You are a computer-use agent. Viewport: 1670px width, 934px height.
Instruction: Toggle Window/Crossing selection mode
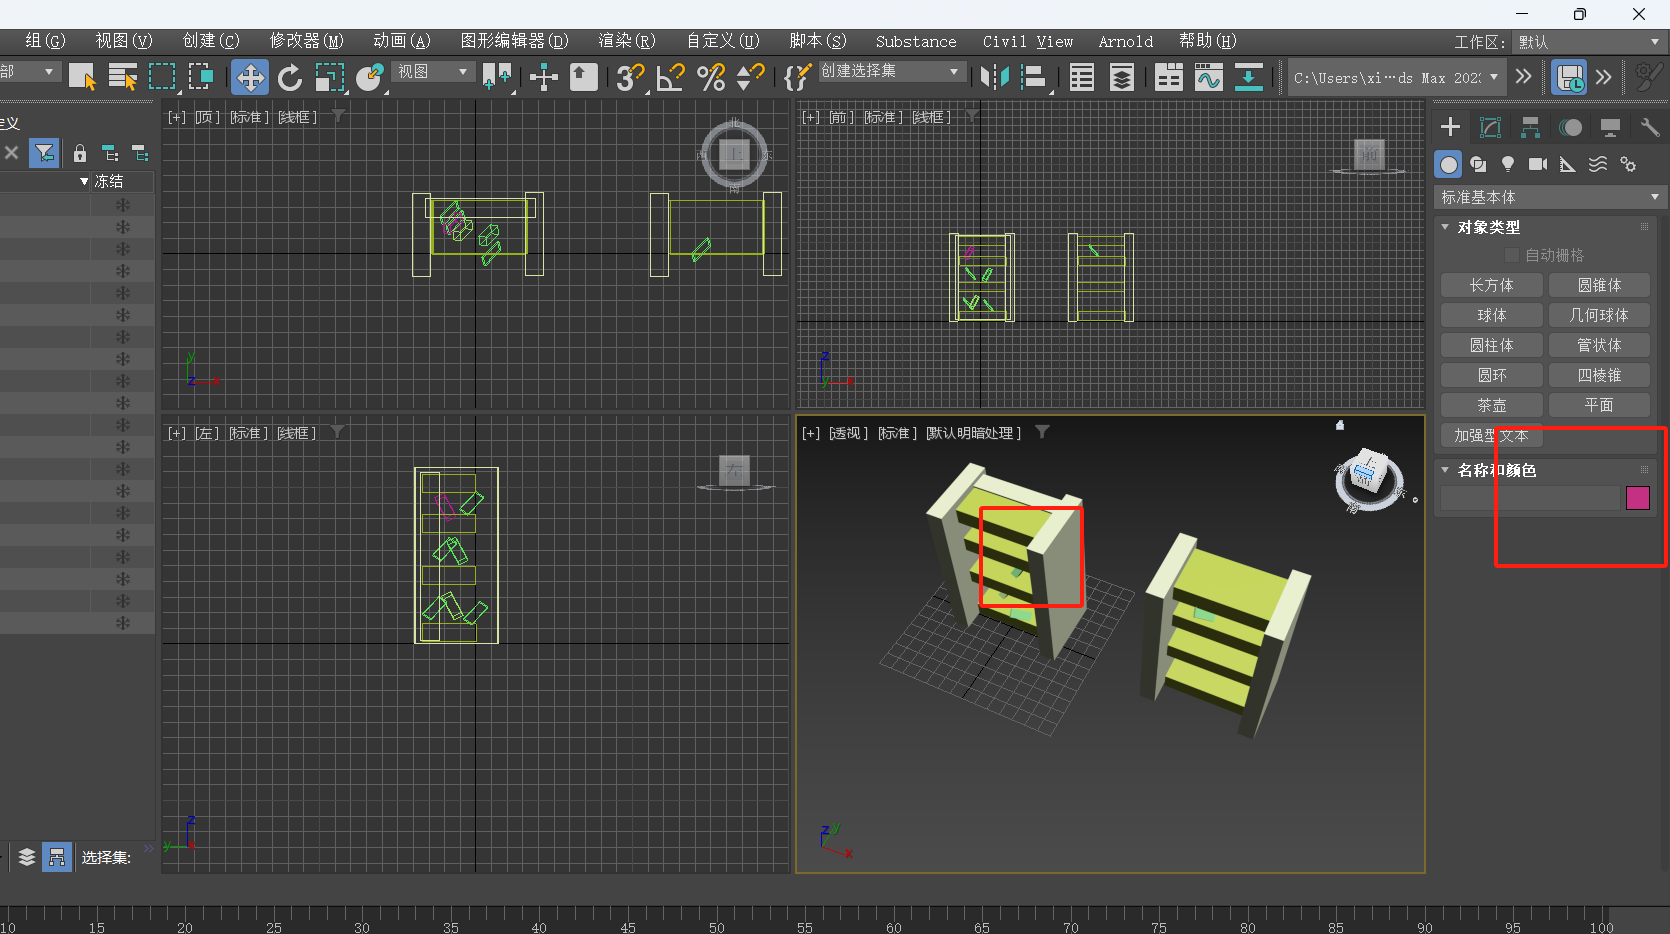tap(201, 77)
